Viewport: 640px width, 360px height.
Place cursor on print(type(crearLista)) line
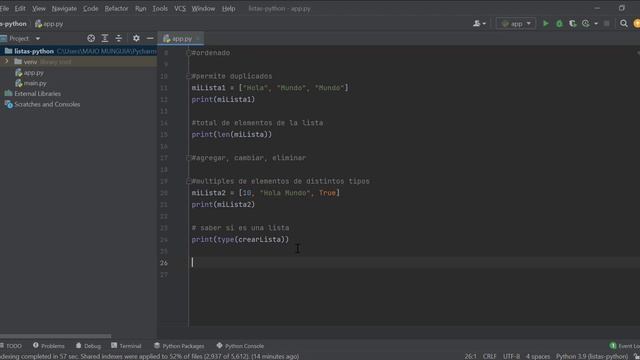click(240, 240)
